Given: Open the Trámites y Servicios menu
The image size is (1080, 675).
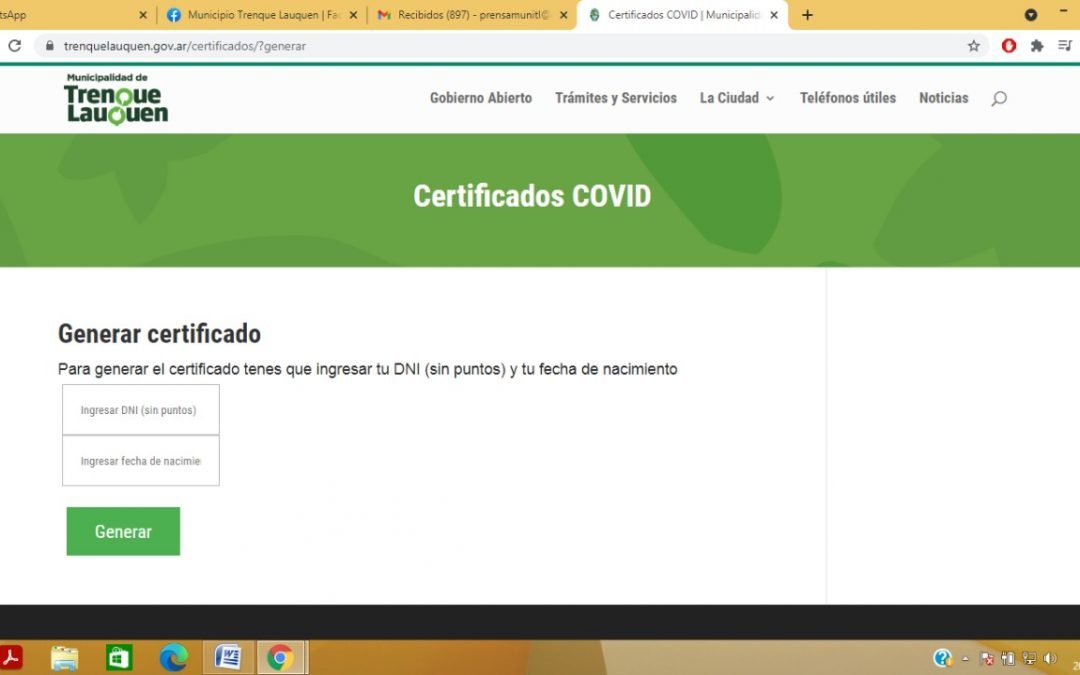Looking at the screenshot, I should [616, 98].
